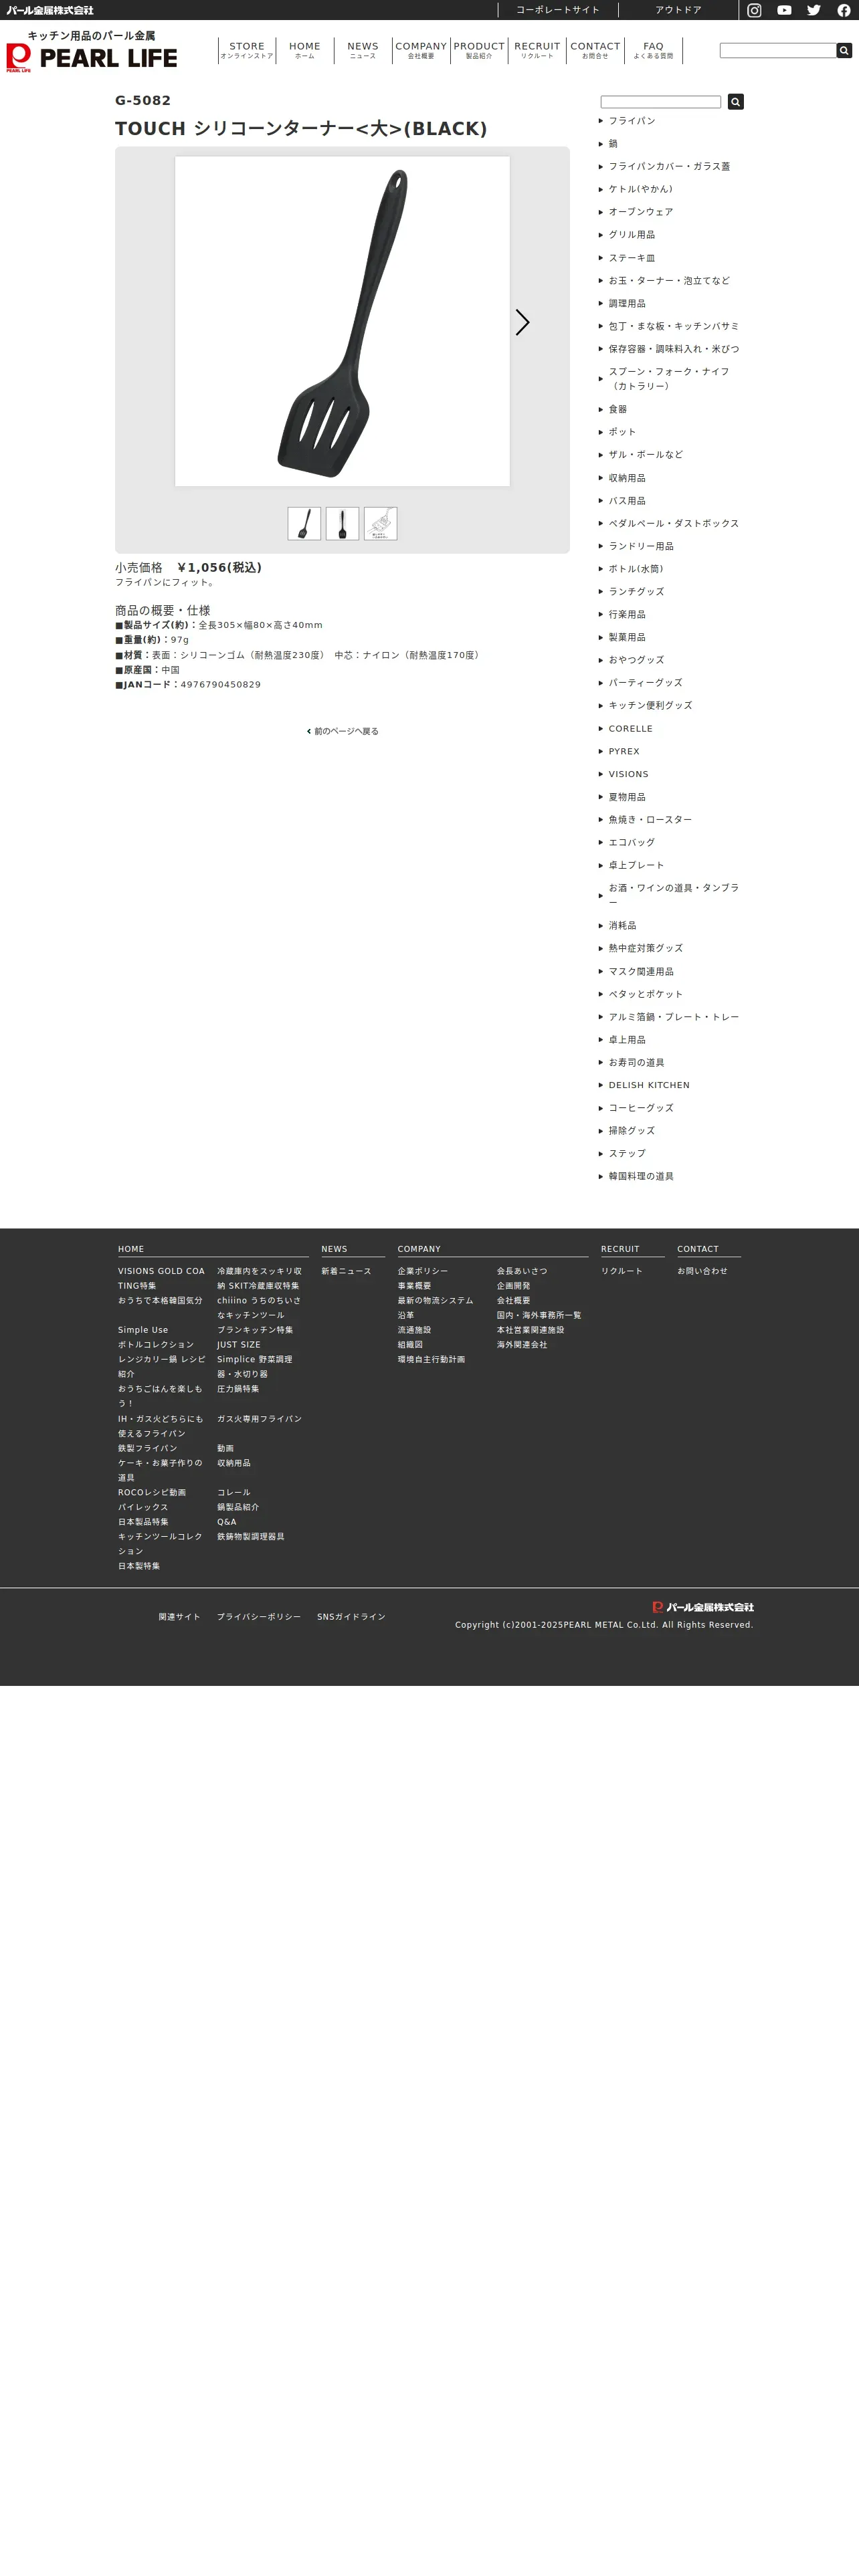Click the header search magnifier button
This screenshot has width=859, height=2576.
pyautogui.click(x=844, y=50)
